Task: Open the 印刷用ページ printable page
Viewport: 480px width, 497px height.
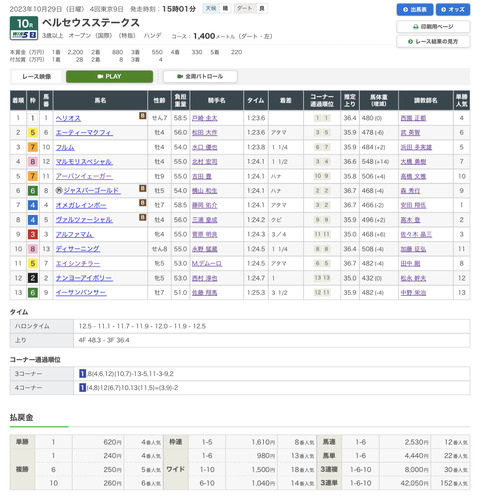Action: pyautogui.click(x=433, y=27)
